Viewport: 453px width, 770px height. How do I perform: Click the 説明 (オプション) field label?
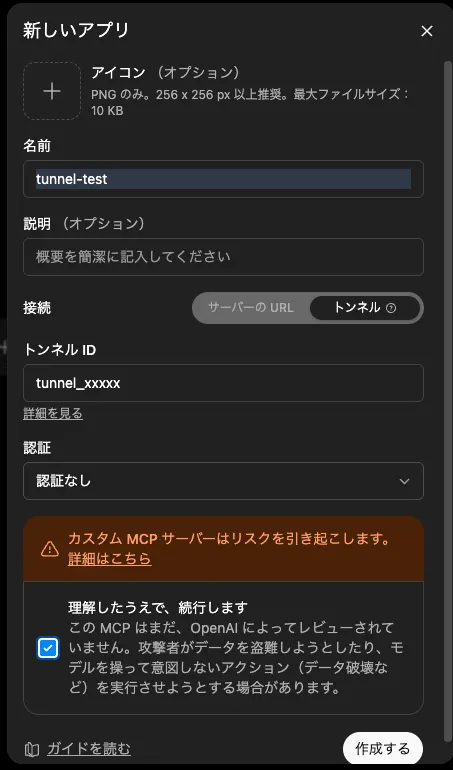click(x=84, y=224)
